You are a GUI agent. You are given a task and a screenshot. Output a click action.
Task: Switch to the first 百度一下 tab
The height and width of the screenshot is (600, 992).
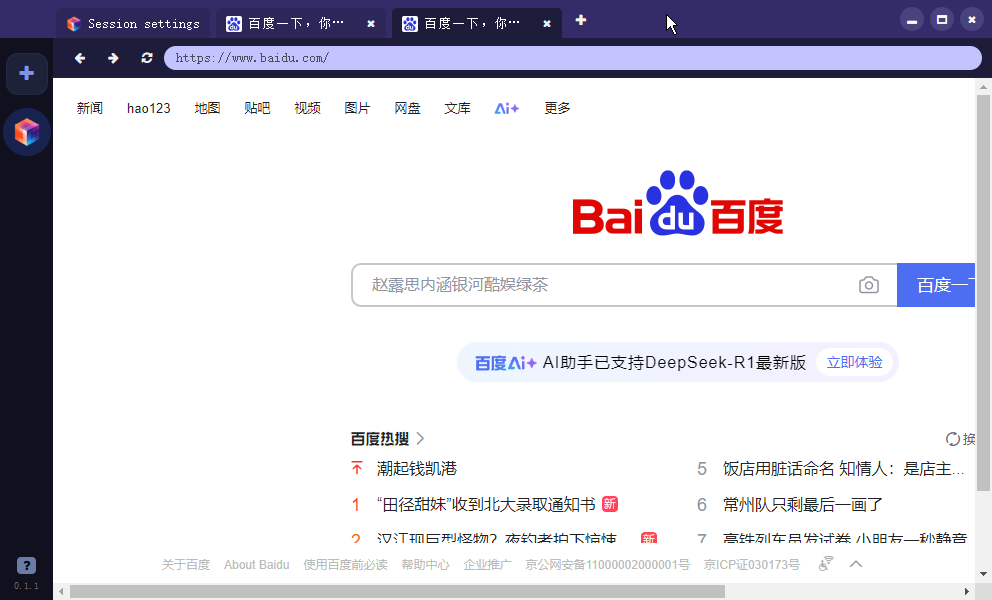pos(300,24)
